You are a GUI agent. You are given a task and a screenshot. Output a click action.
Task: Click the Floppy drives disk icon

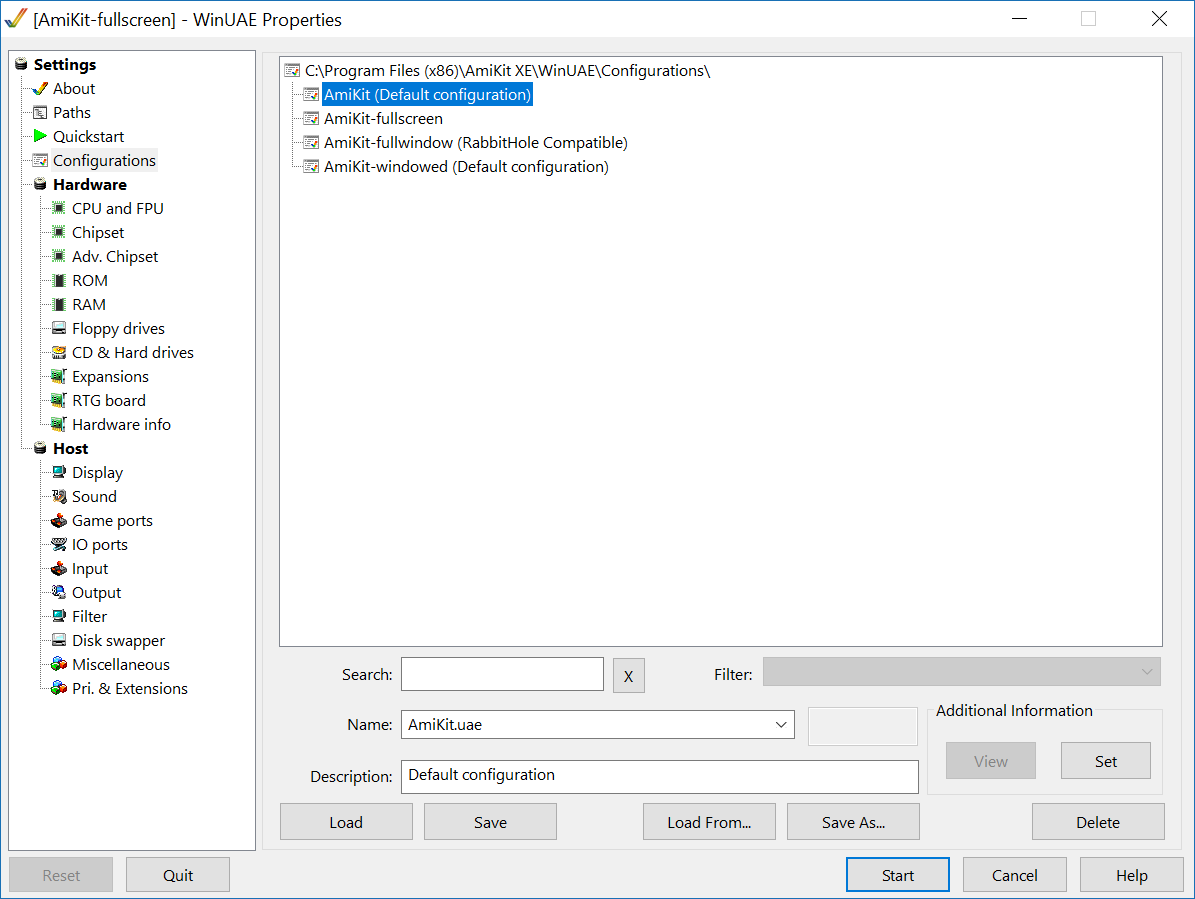pos(59,328)
